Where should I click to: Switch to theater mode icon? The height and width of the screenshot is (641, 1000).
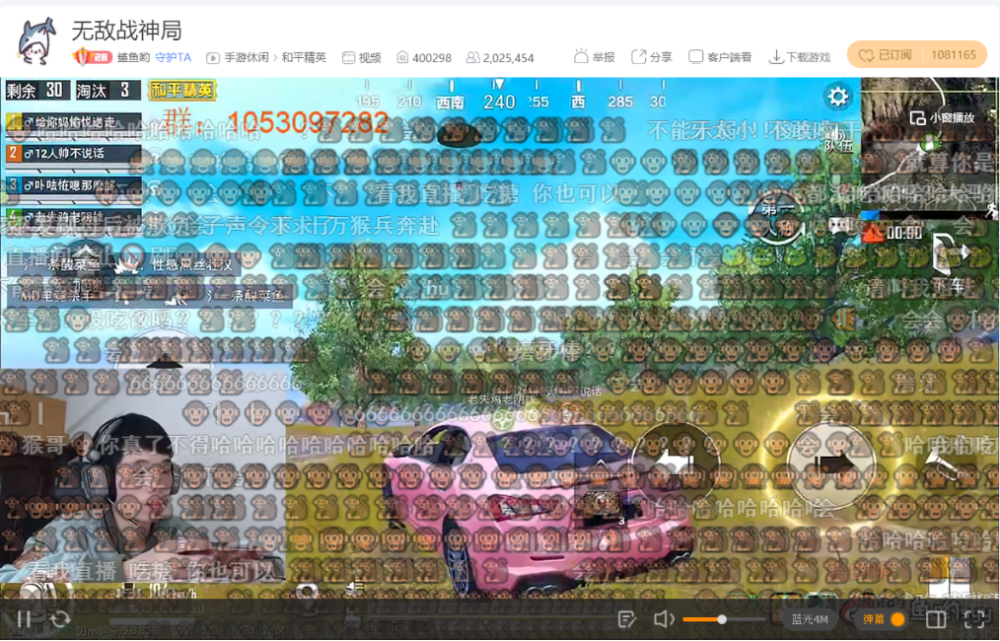tap(936, 619)
